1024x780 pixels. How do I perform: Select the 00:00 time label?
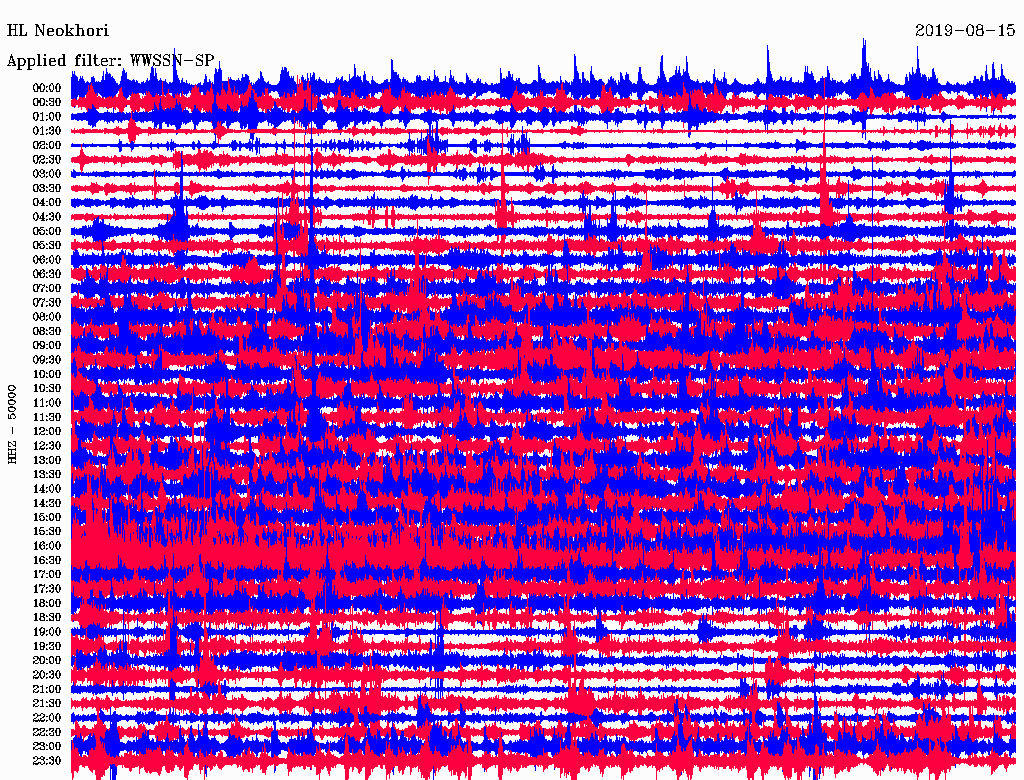[47, 88]
